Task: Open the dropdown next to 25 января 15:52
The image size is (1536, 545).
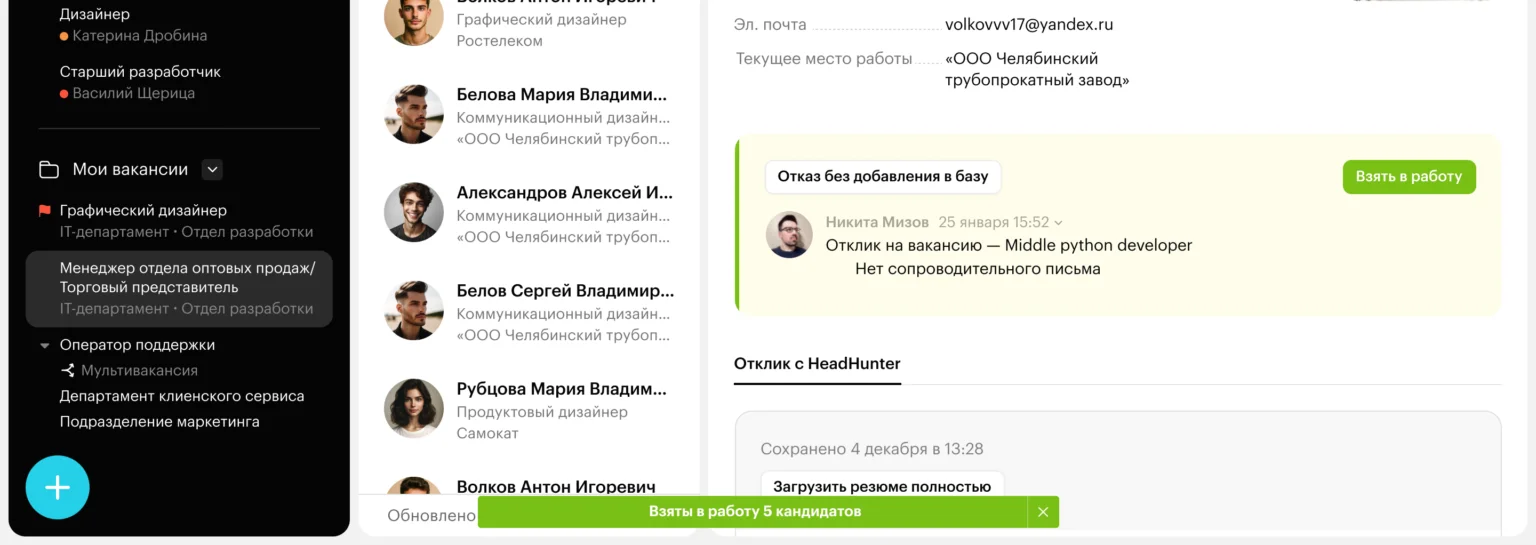Action: 1059,223
